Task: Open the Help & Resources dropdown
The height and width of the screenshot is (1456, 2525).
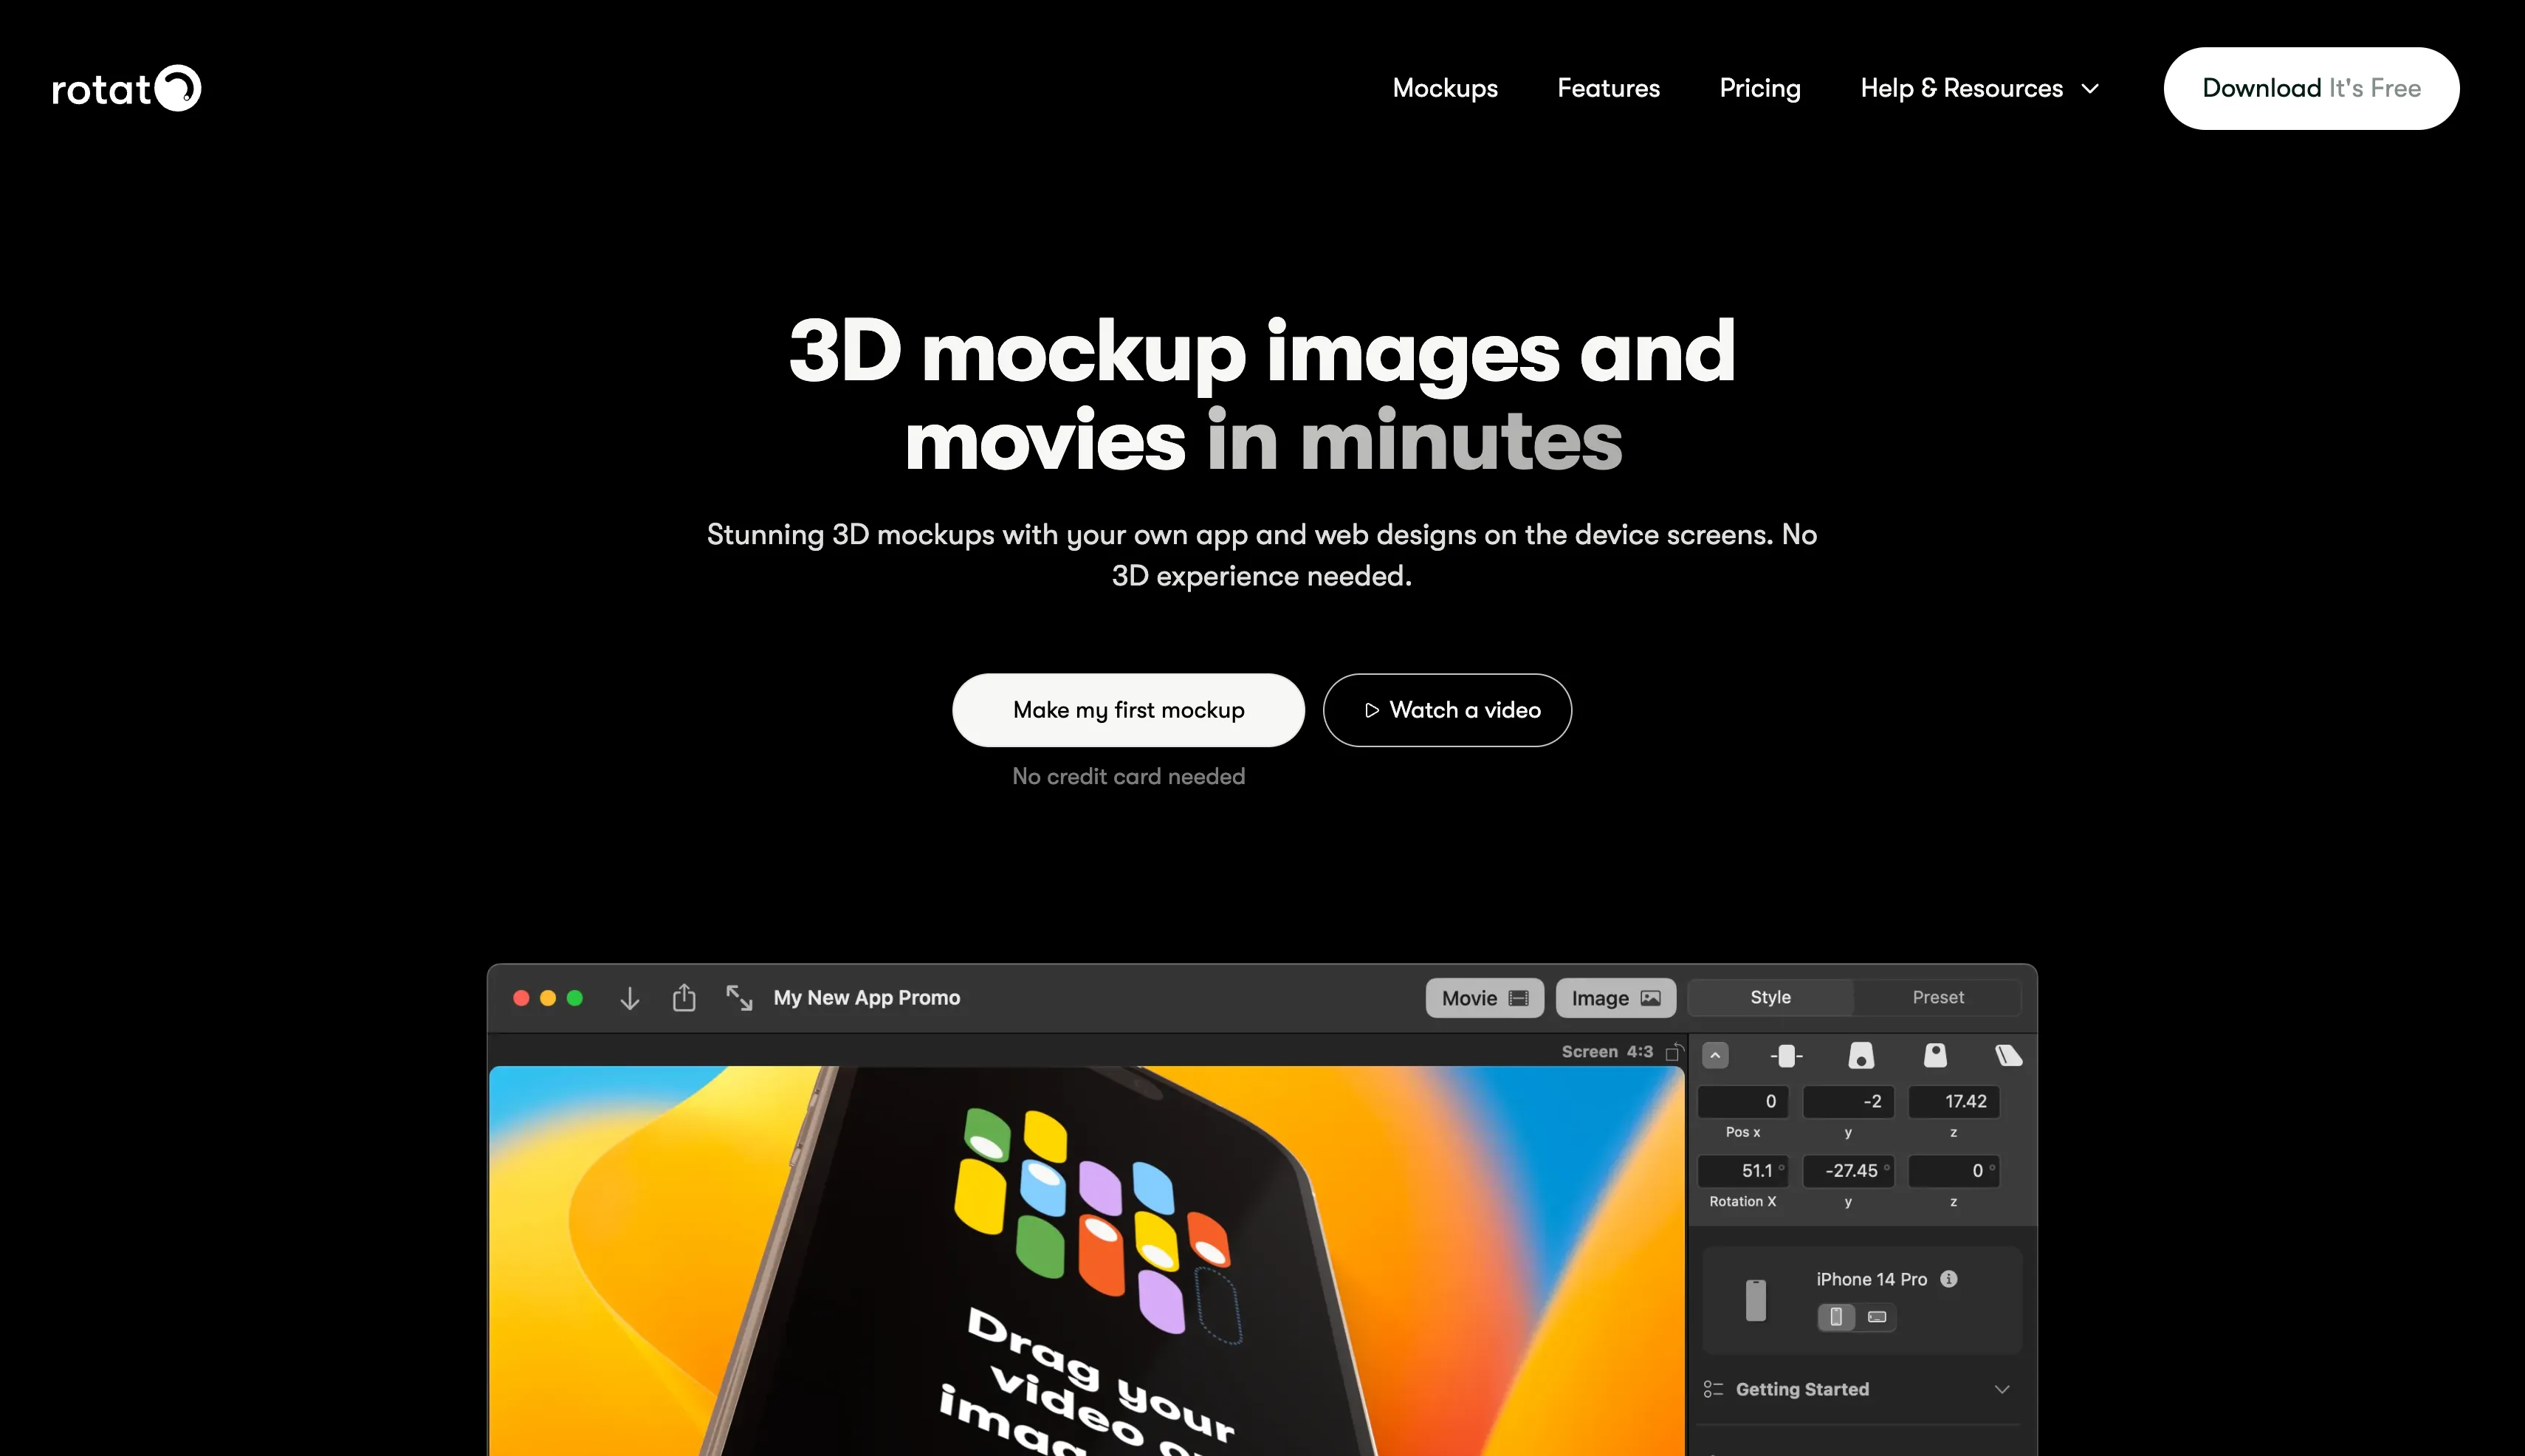Action: coord(1979,88)
